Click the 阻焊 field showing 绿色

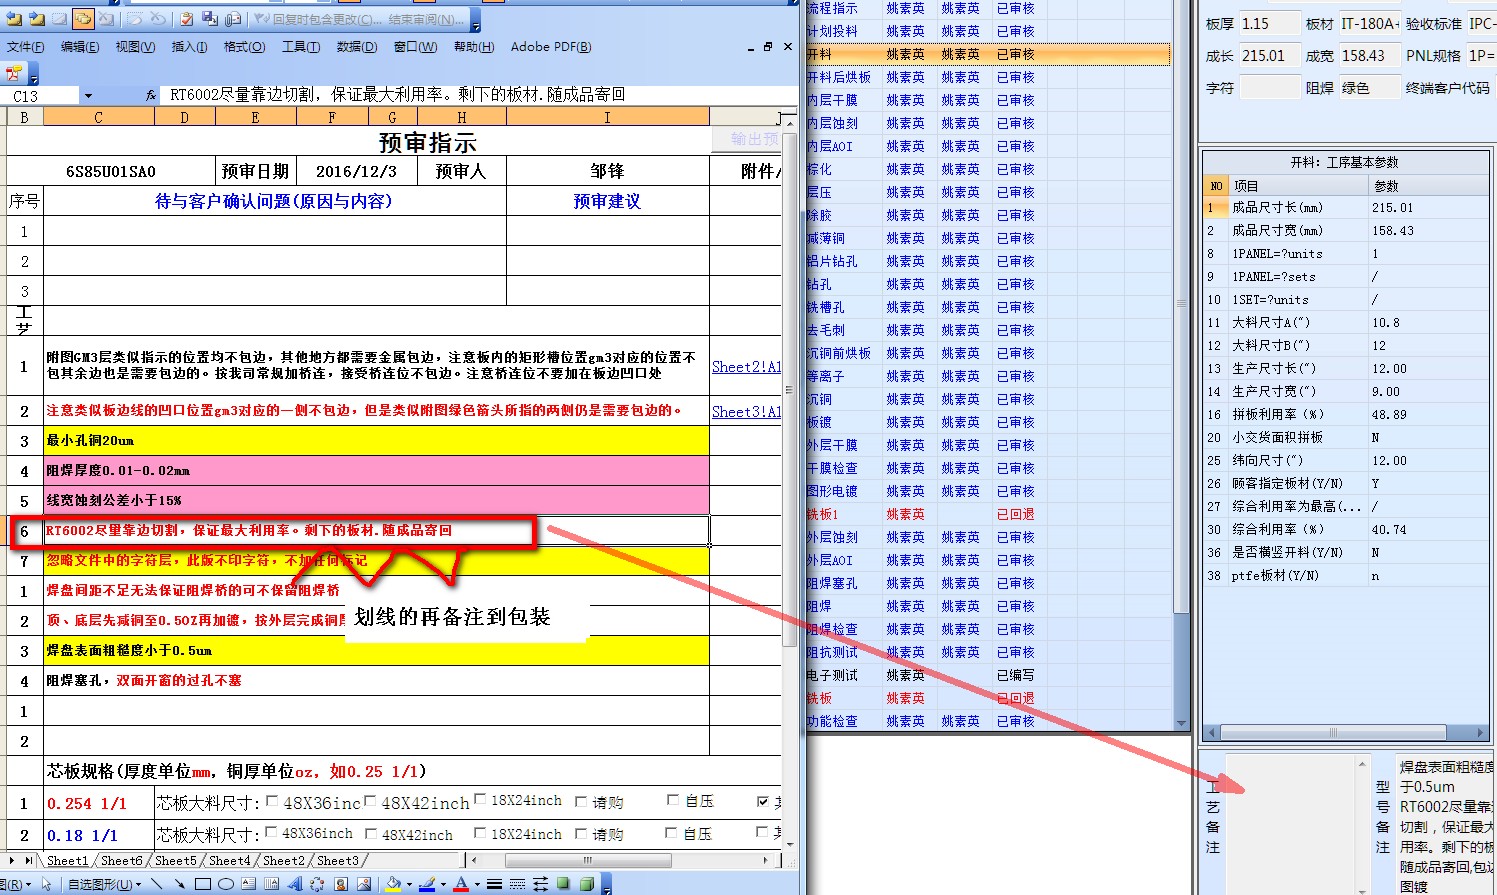pos(1368,88)
